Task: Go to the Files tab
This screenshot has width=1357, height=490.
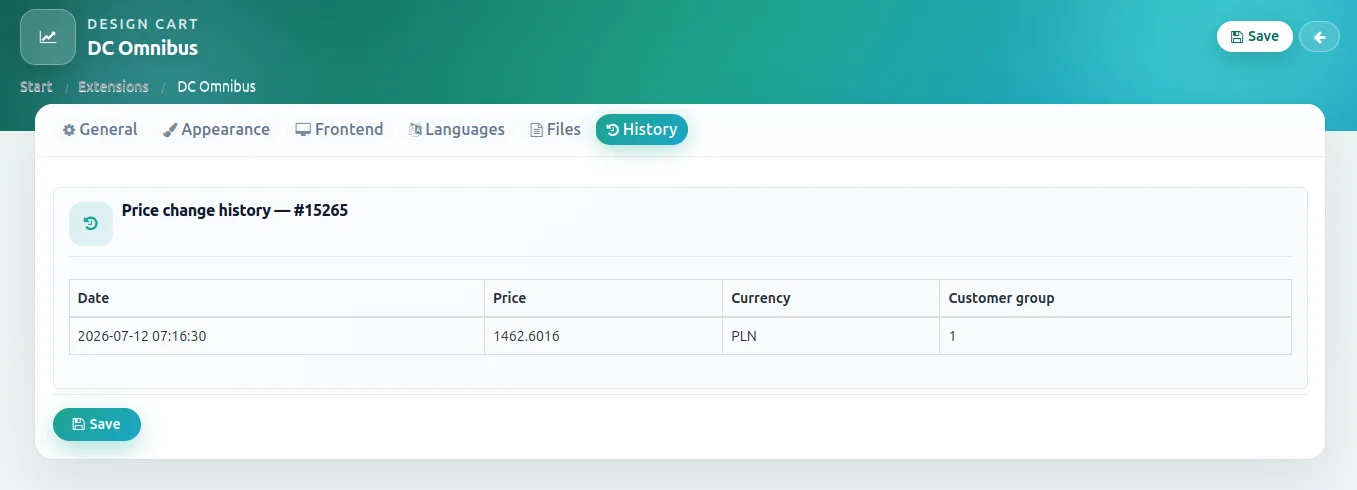Action: [556, 130]
